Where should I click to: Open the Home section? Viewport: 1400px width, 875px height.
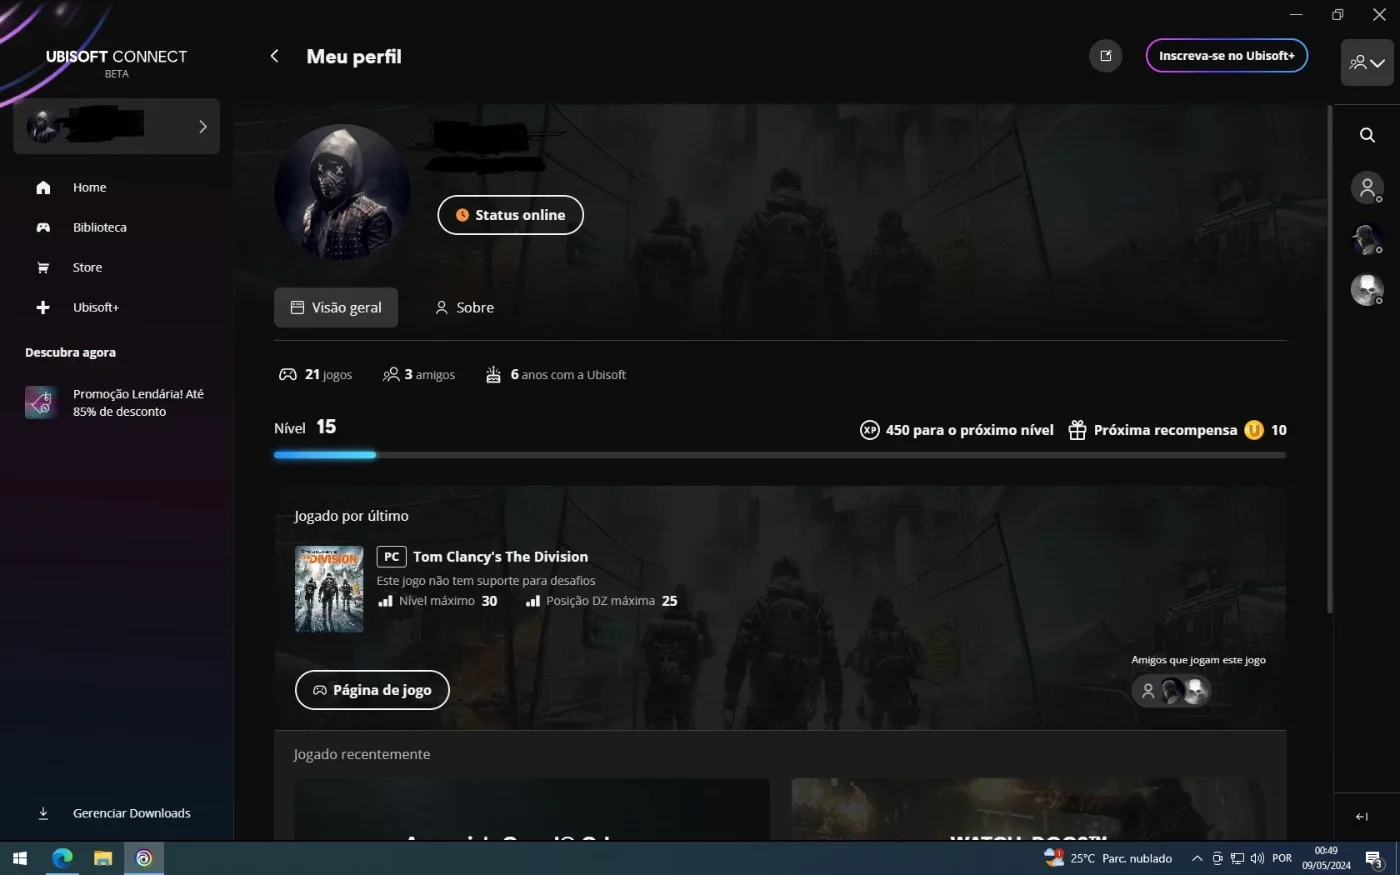(89, 187)
